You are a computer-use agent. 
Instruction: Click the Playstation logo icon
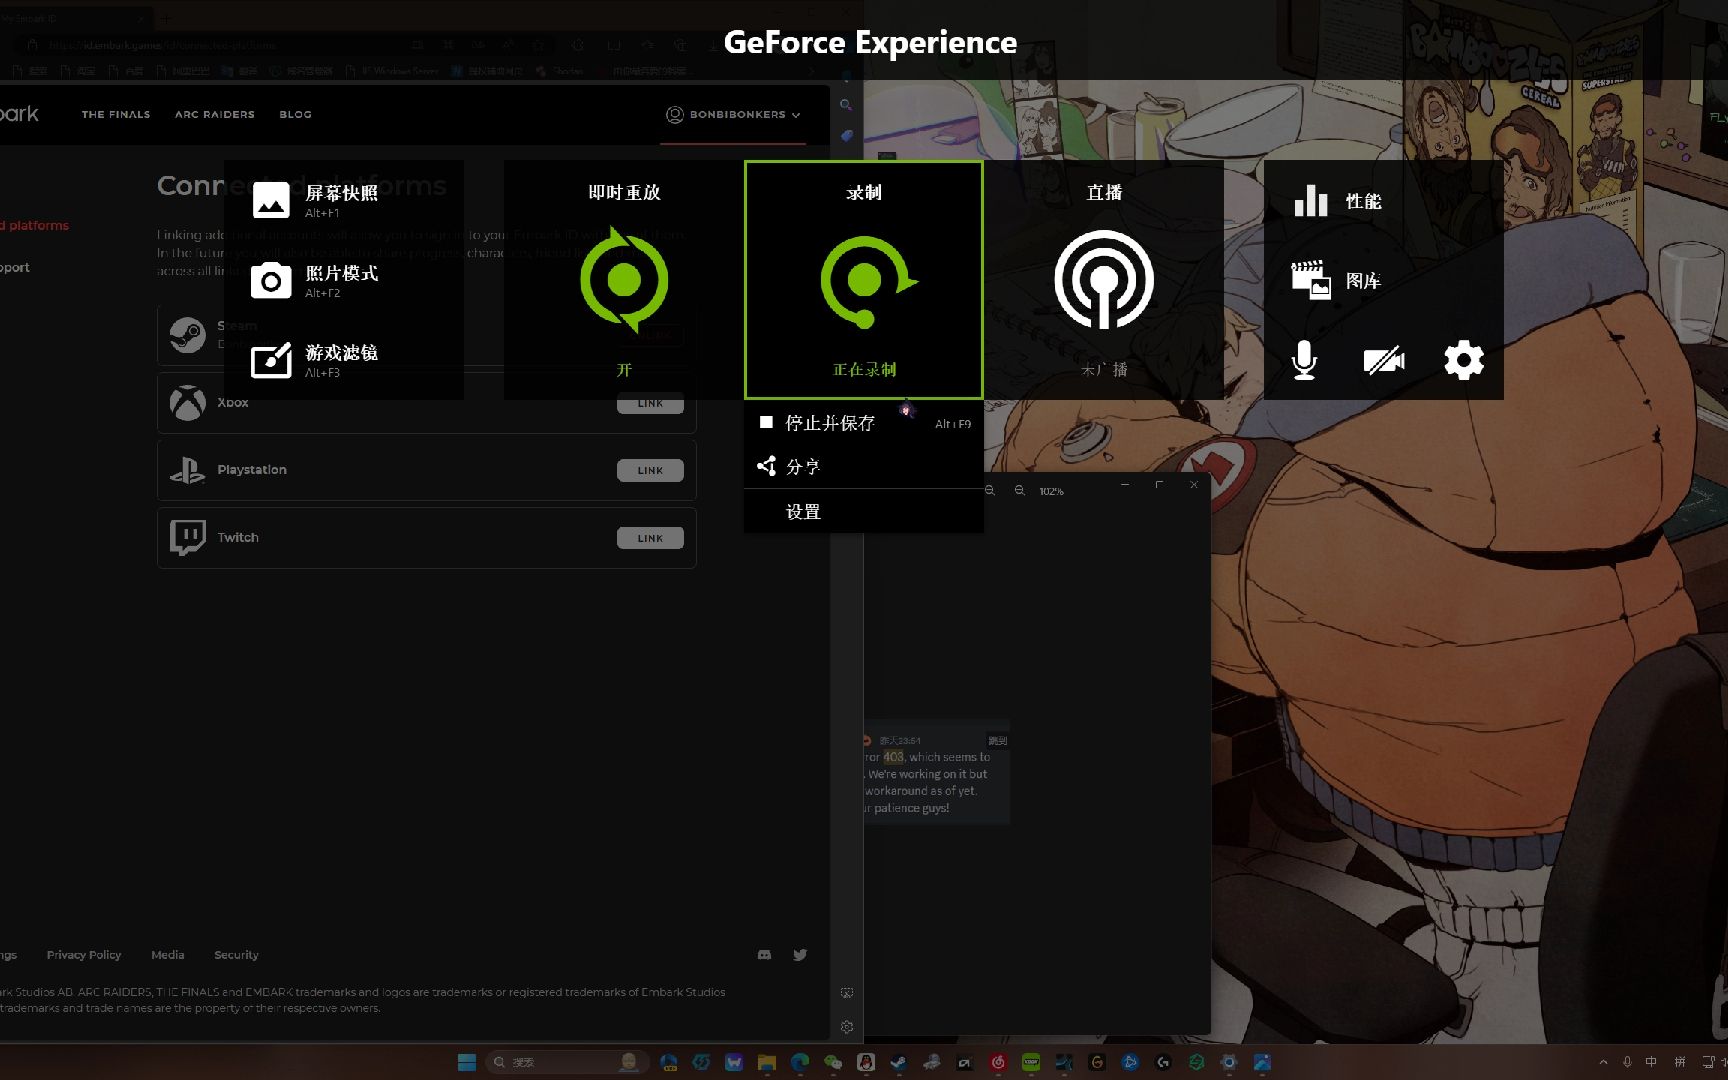point(187,470)
